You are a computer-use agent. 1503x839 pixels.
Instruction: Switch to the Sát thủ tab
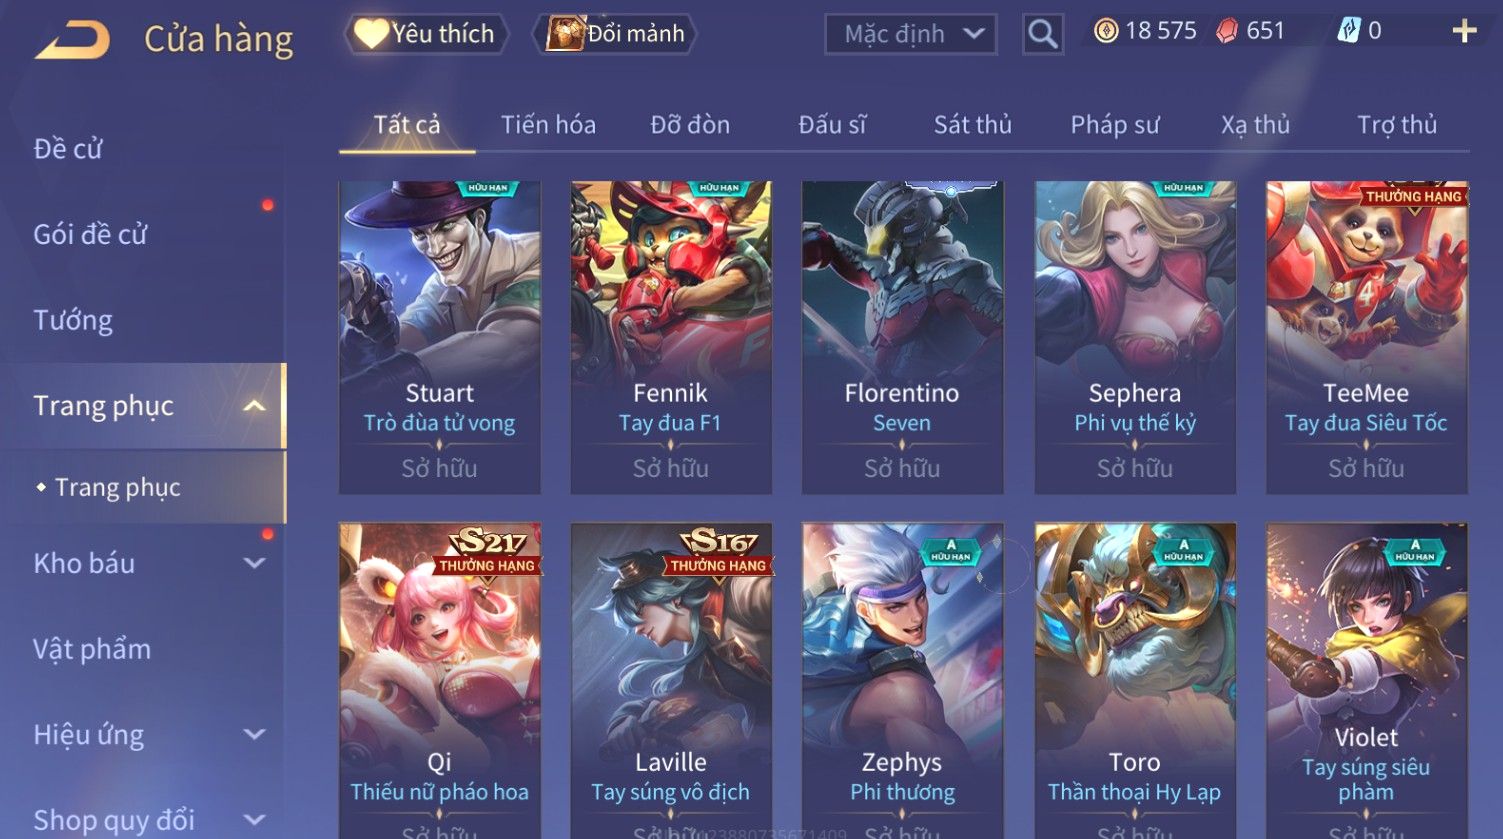(x=972, y=125)
